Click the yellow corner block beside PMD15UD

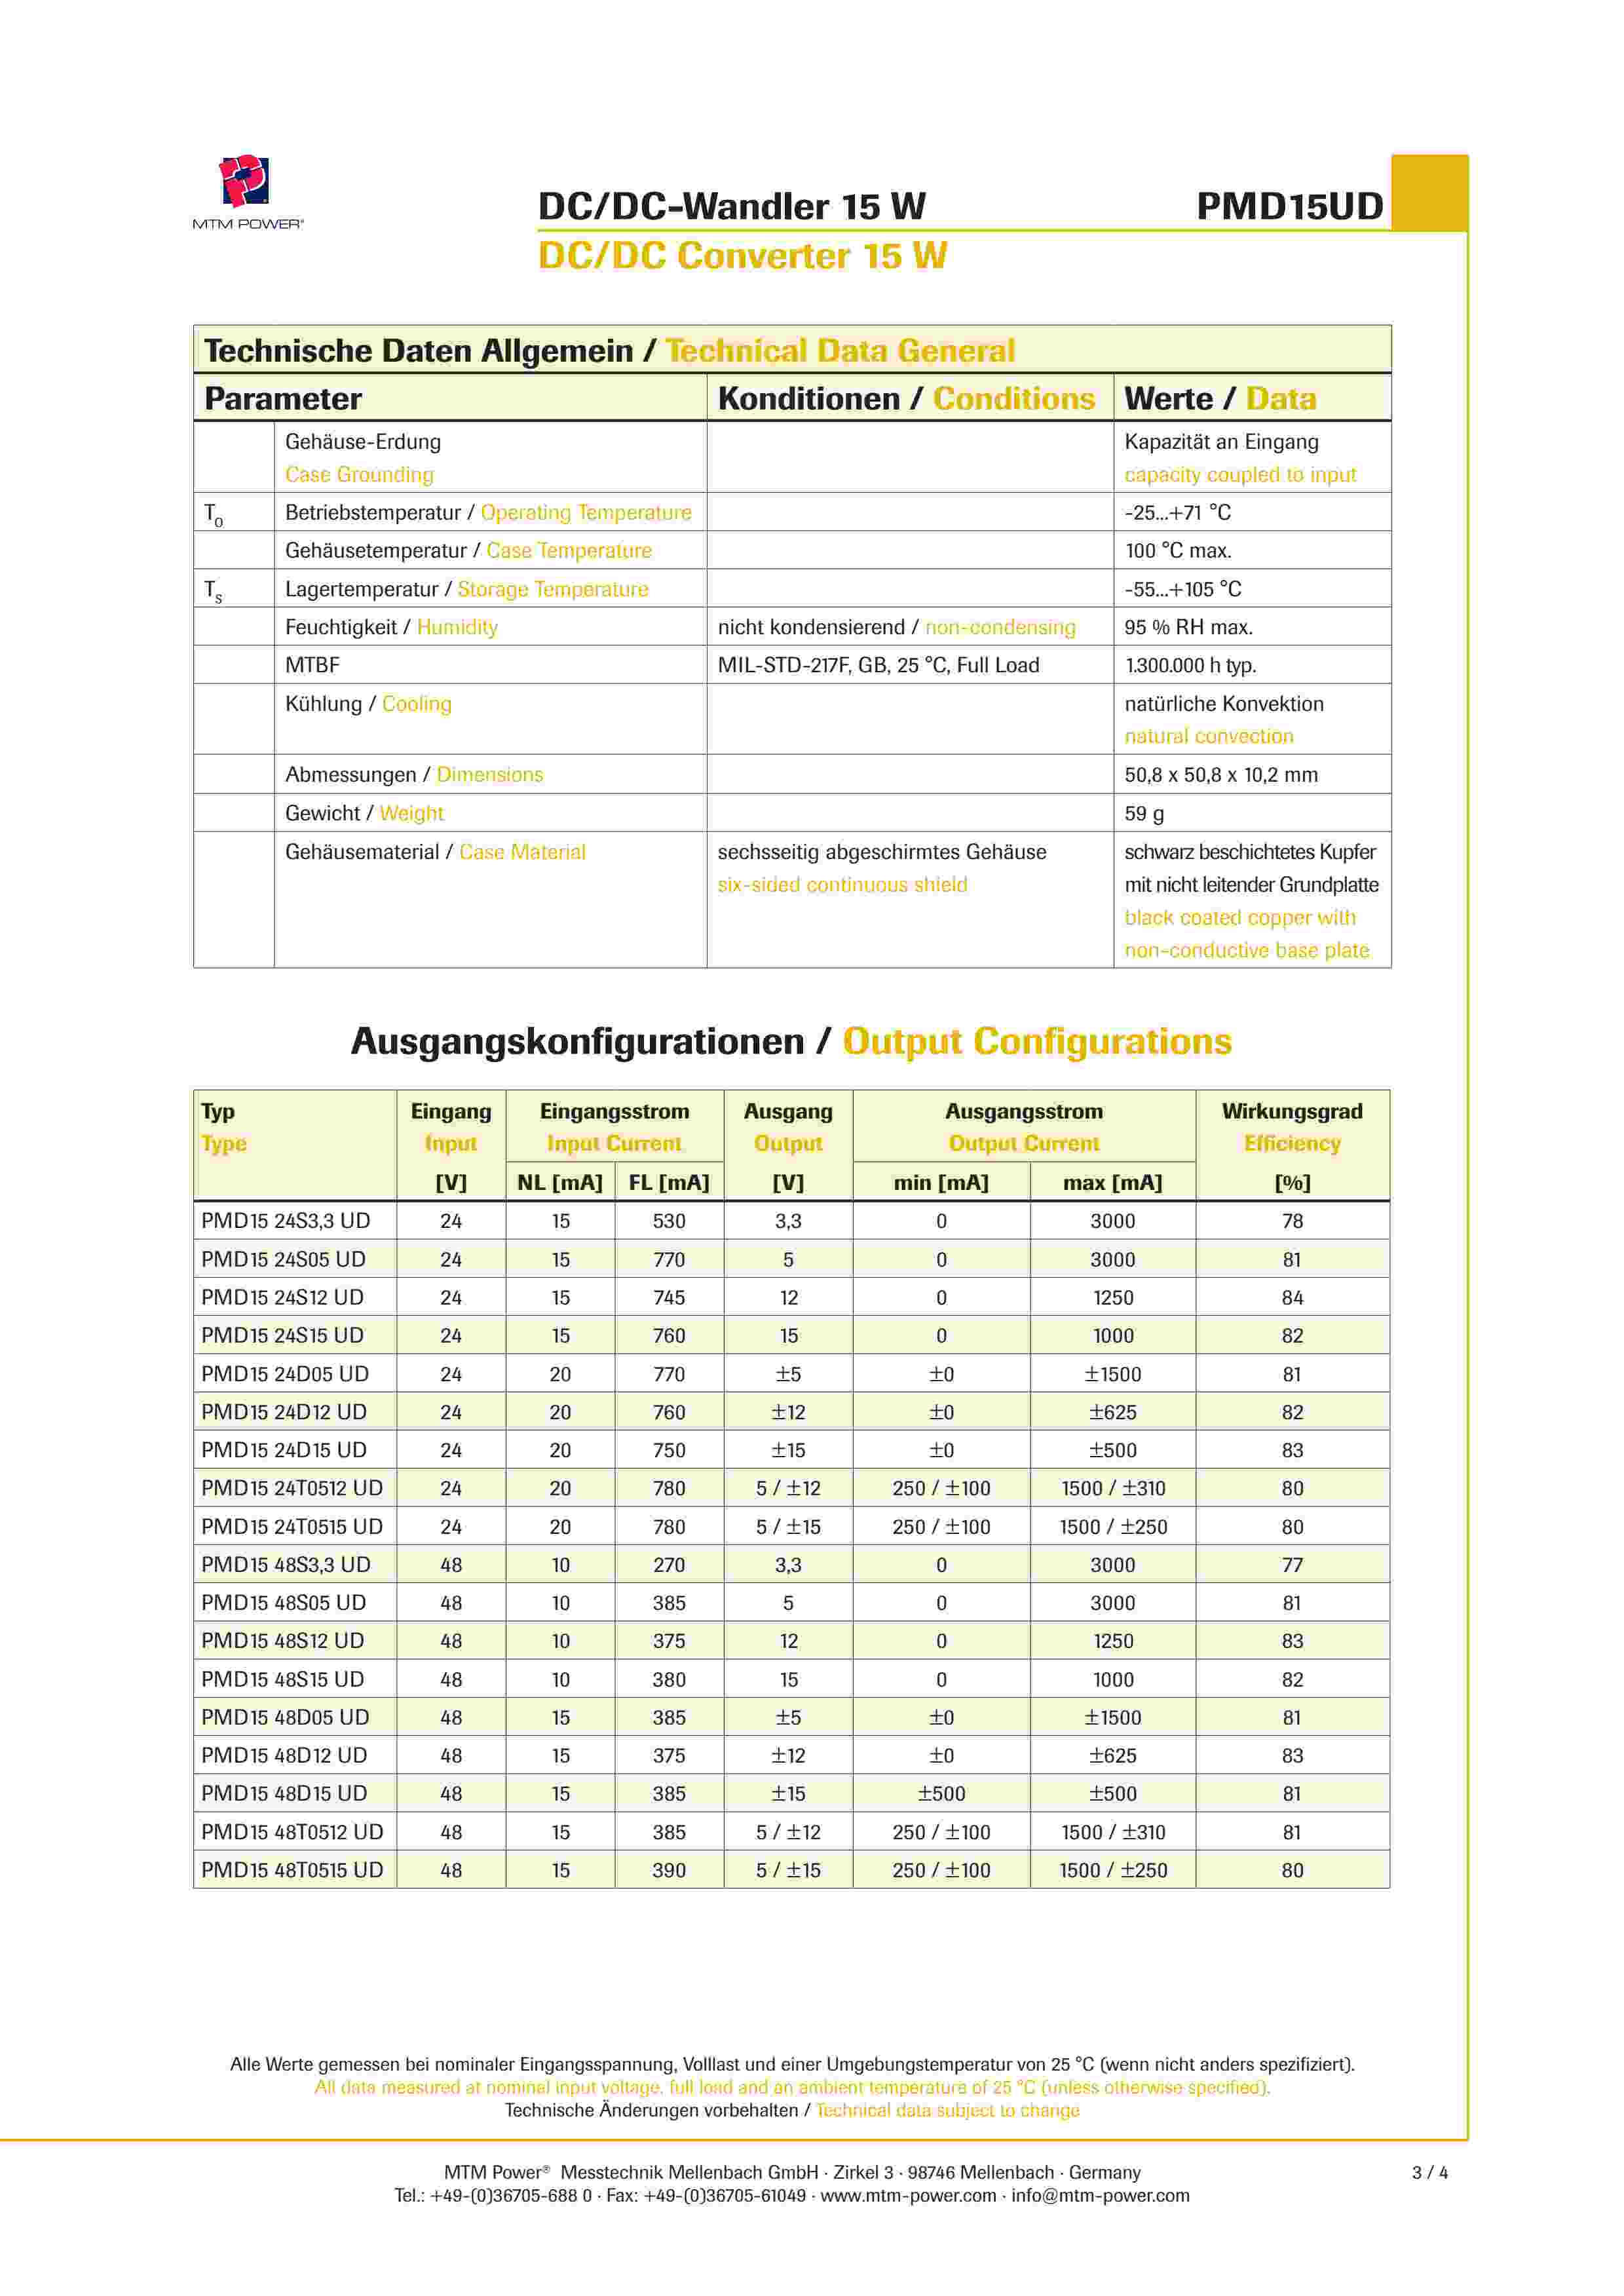(1429, 193)
